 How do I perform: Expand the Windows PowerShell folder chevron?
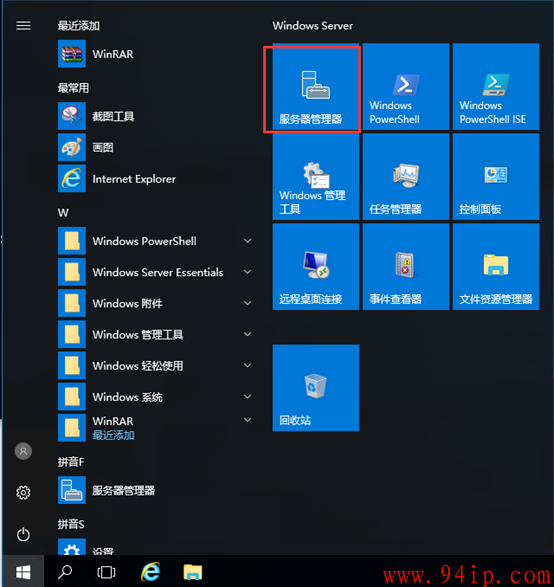[x=247, y=241]
